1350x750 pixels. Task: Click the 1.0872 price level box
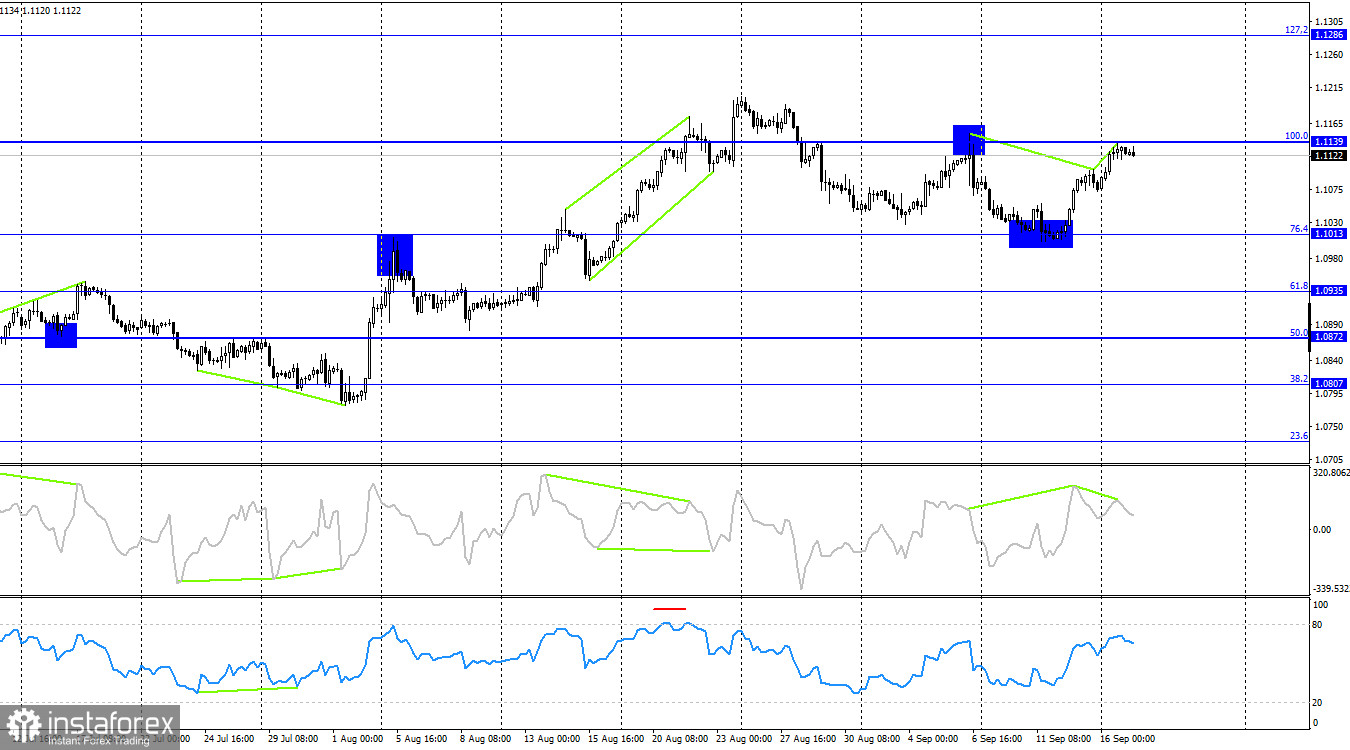click(1329, 337)
